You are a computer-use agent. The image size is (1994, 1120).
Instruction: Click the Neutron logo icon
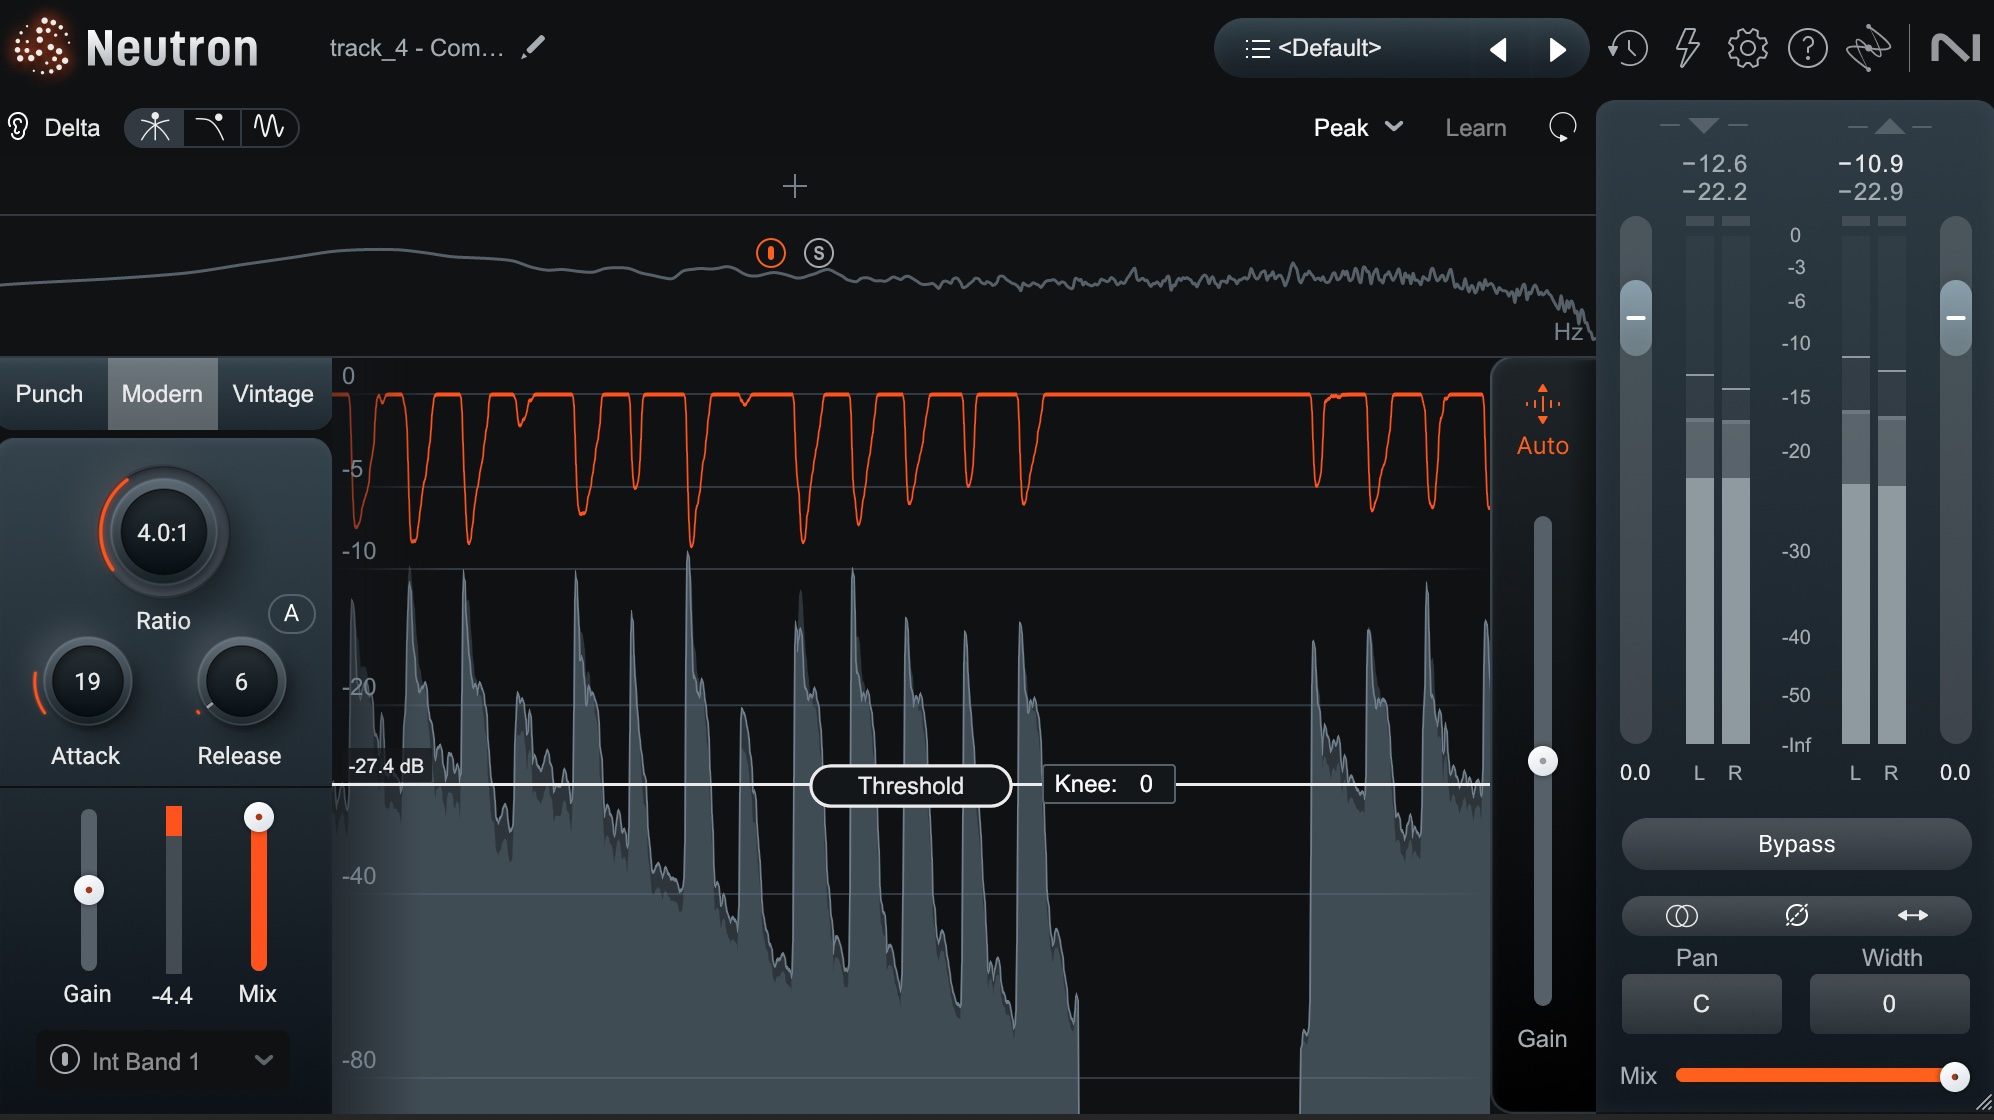41,47
